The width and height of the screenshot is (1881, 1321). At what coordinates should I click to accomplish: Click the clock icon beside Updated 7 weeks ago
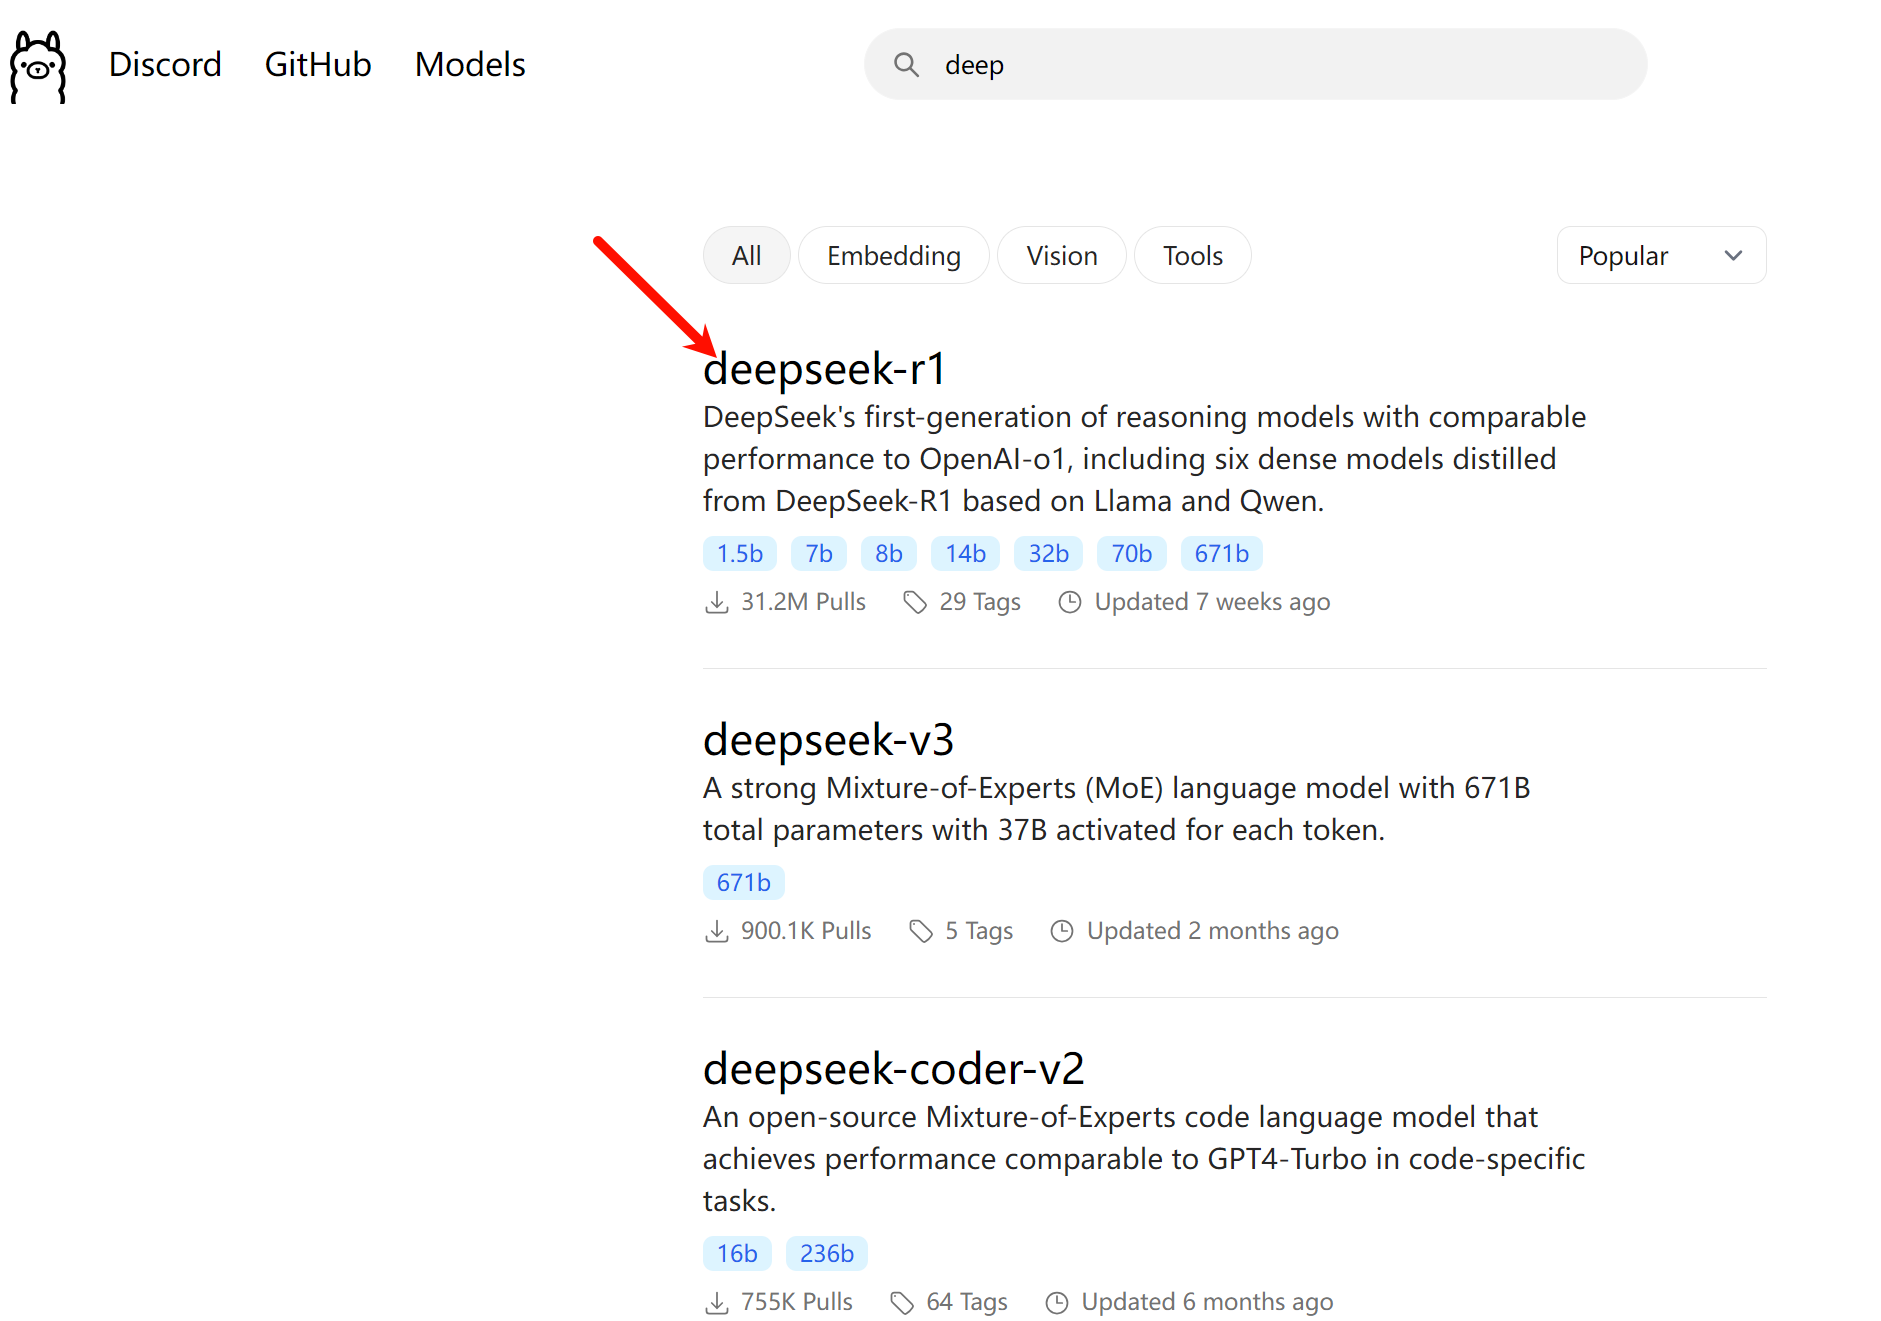pyautogui.click(x=1070, y=602)
